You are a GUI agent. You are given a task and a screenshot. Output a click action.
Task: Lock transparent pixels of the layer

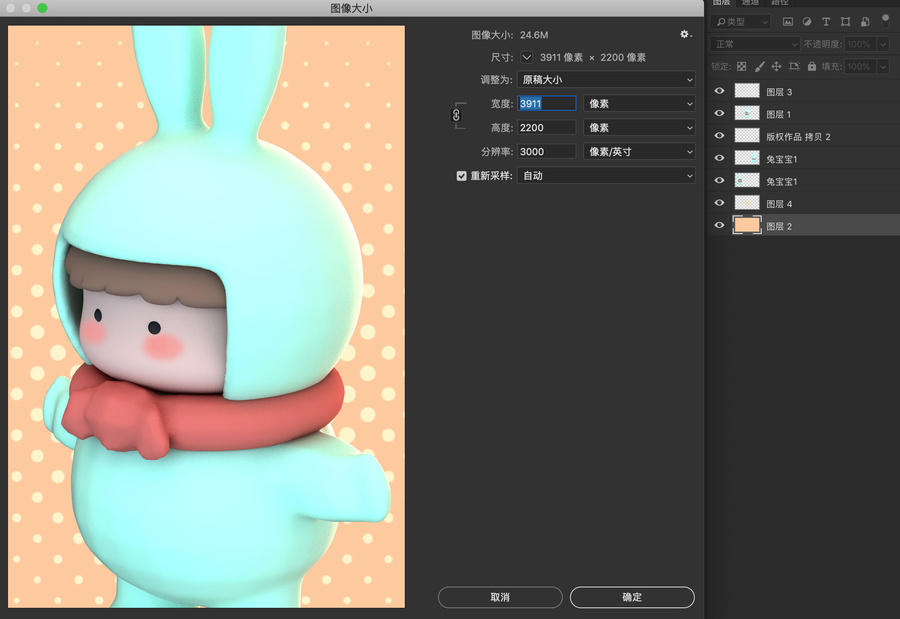742,67
